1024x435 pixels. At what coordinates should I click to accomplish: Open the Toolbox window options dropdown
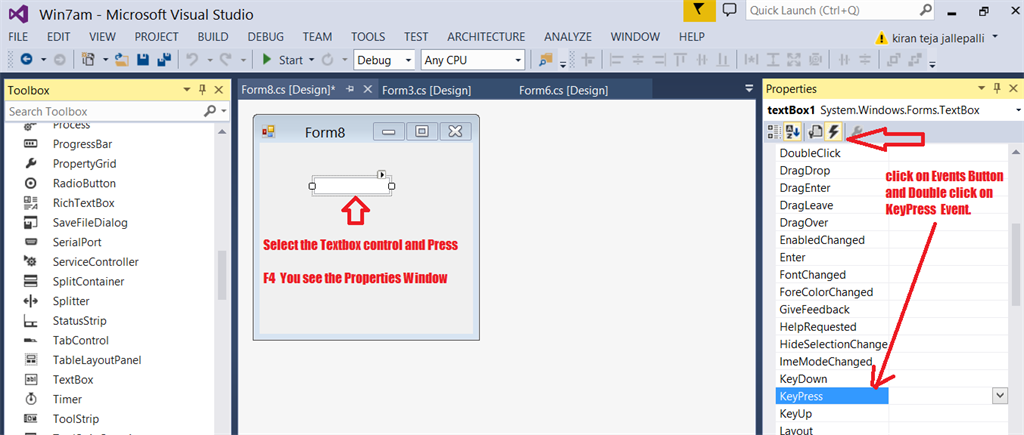[x=187, y=89]
